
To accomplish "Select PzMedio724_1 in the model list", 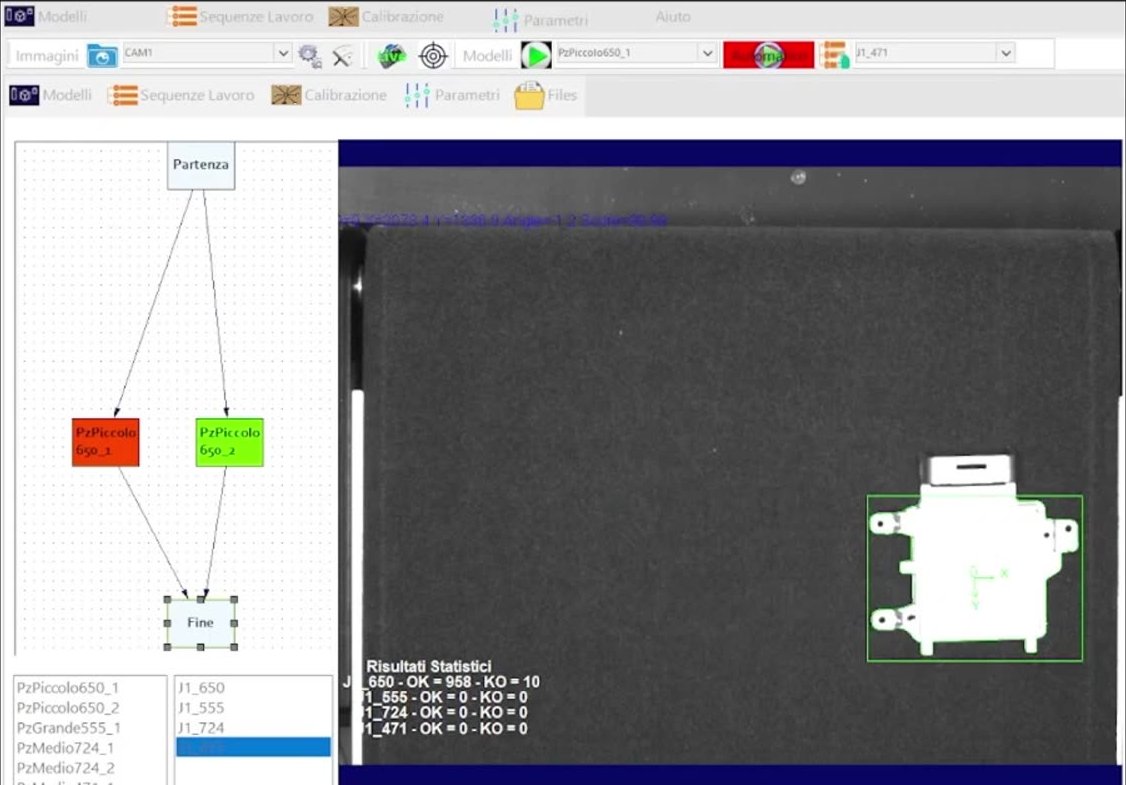I will click(x=66, y=748).
